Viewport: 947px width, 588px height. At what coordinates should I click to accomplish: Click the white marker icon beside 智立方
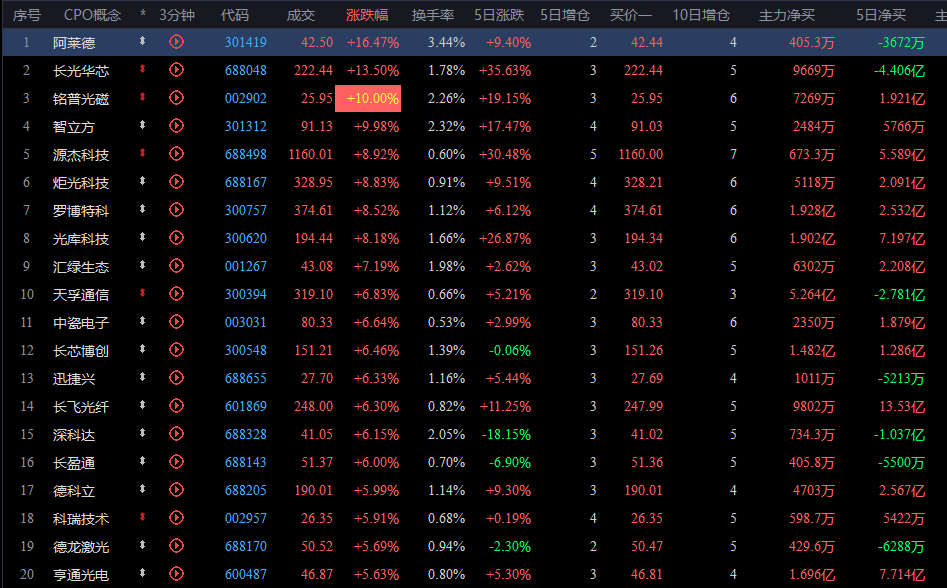pyautogui.click(x=143, y=126)
